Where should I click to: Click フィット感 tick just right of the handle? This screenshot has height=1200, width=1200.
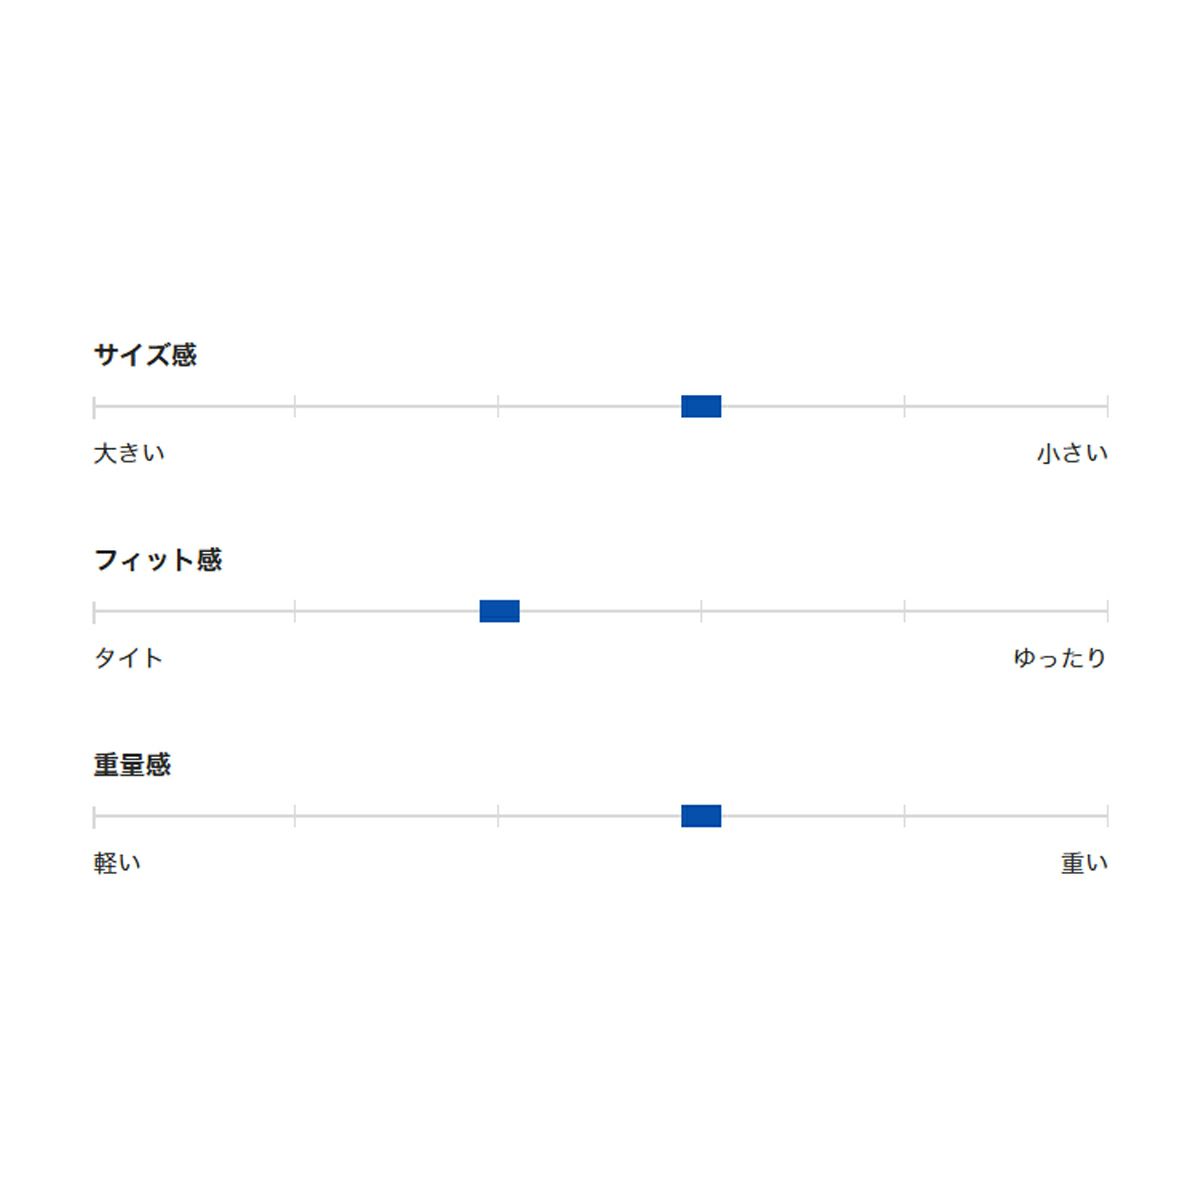(x=701, y=611)
